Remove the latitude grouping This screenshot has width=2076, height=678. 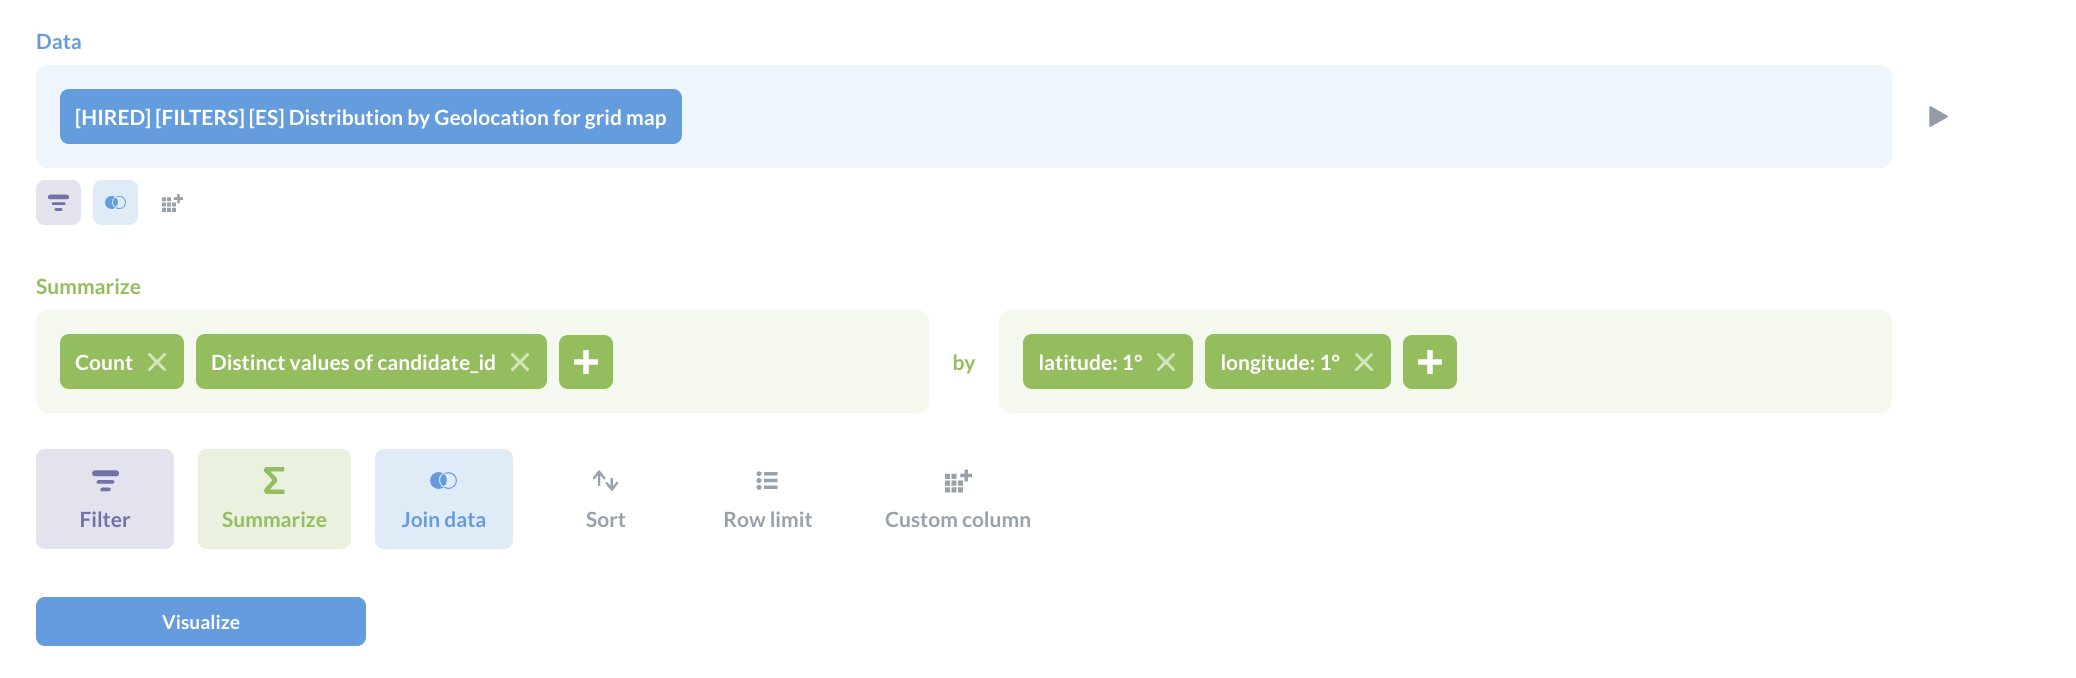(x=1166, y=362)
